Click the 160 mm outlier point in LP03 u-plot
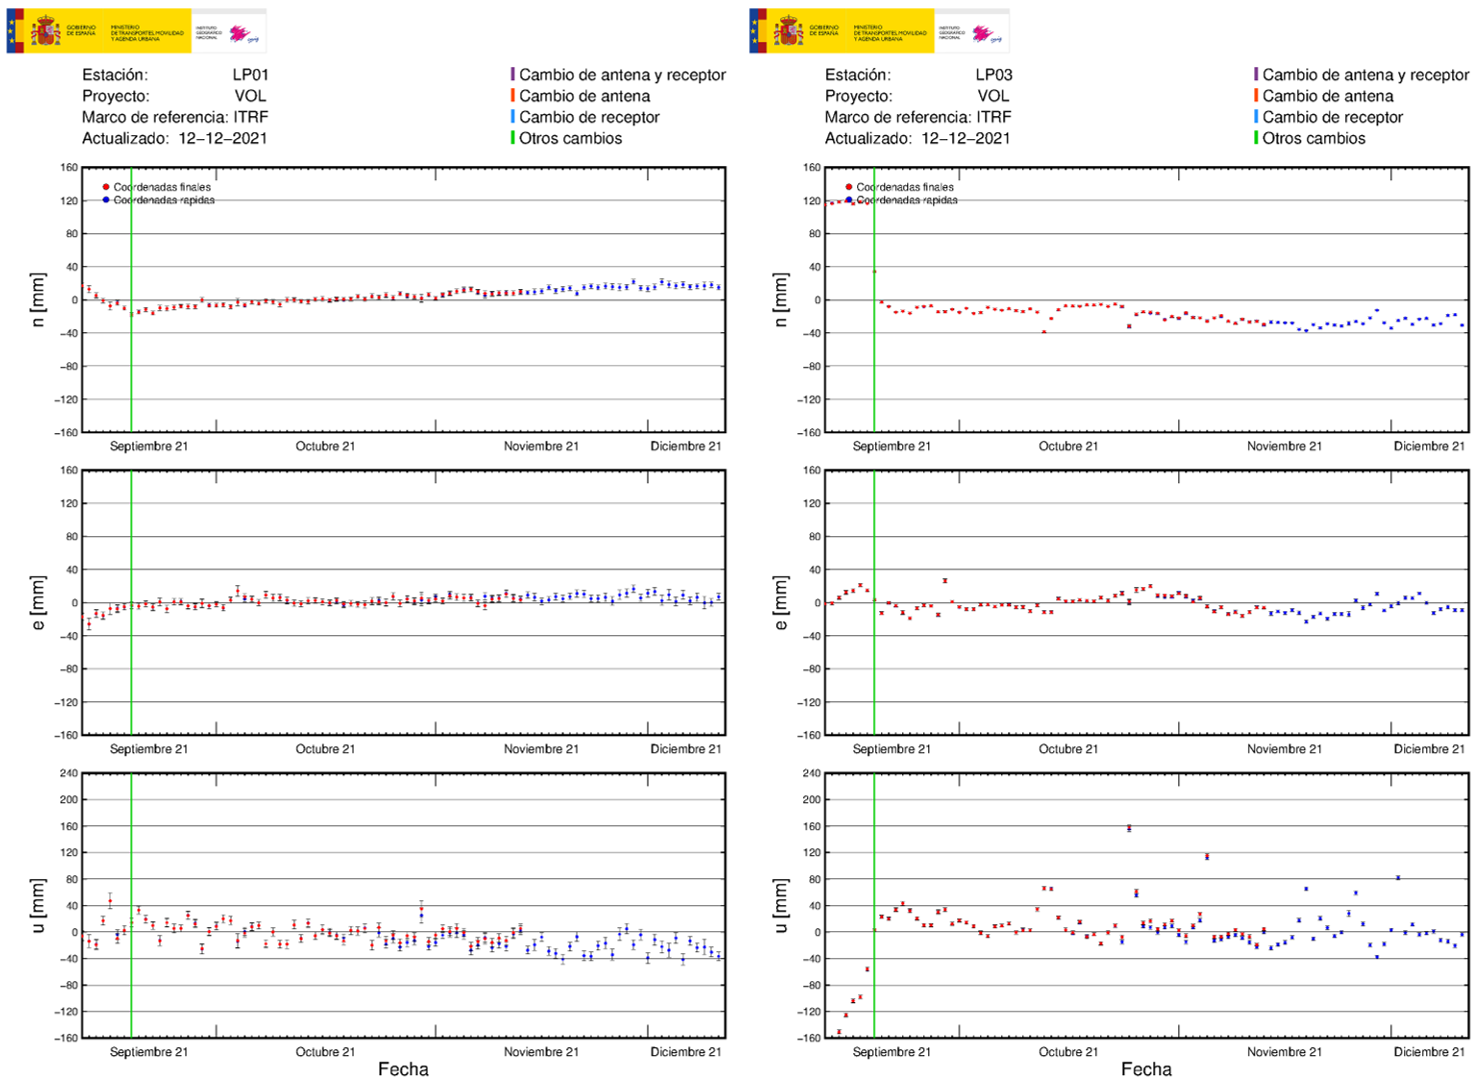Viewport: 1480px width, 1086px height. click(1128, 828)
